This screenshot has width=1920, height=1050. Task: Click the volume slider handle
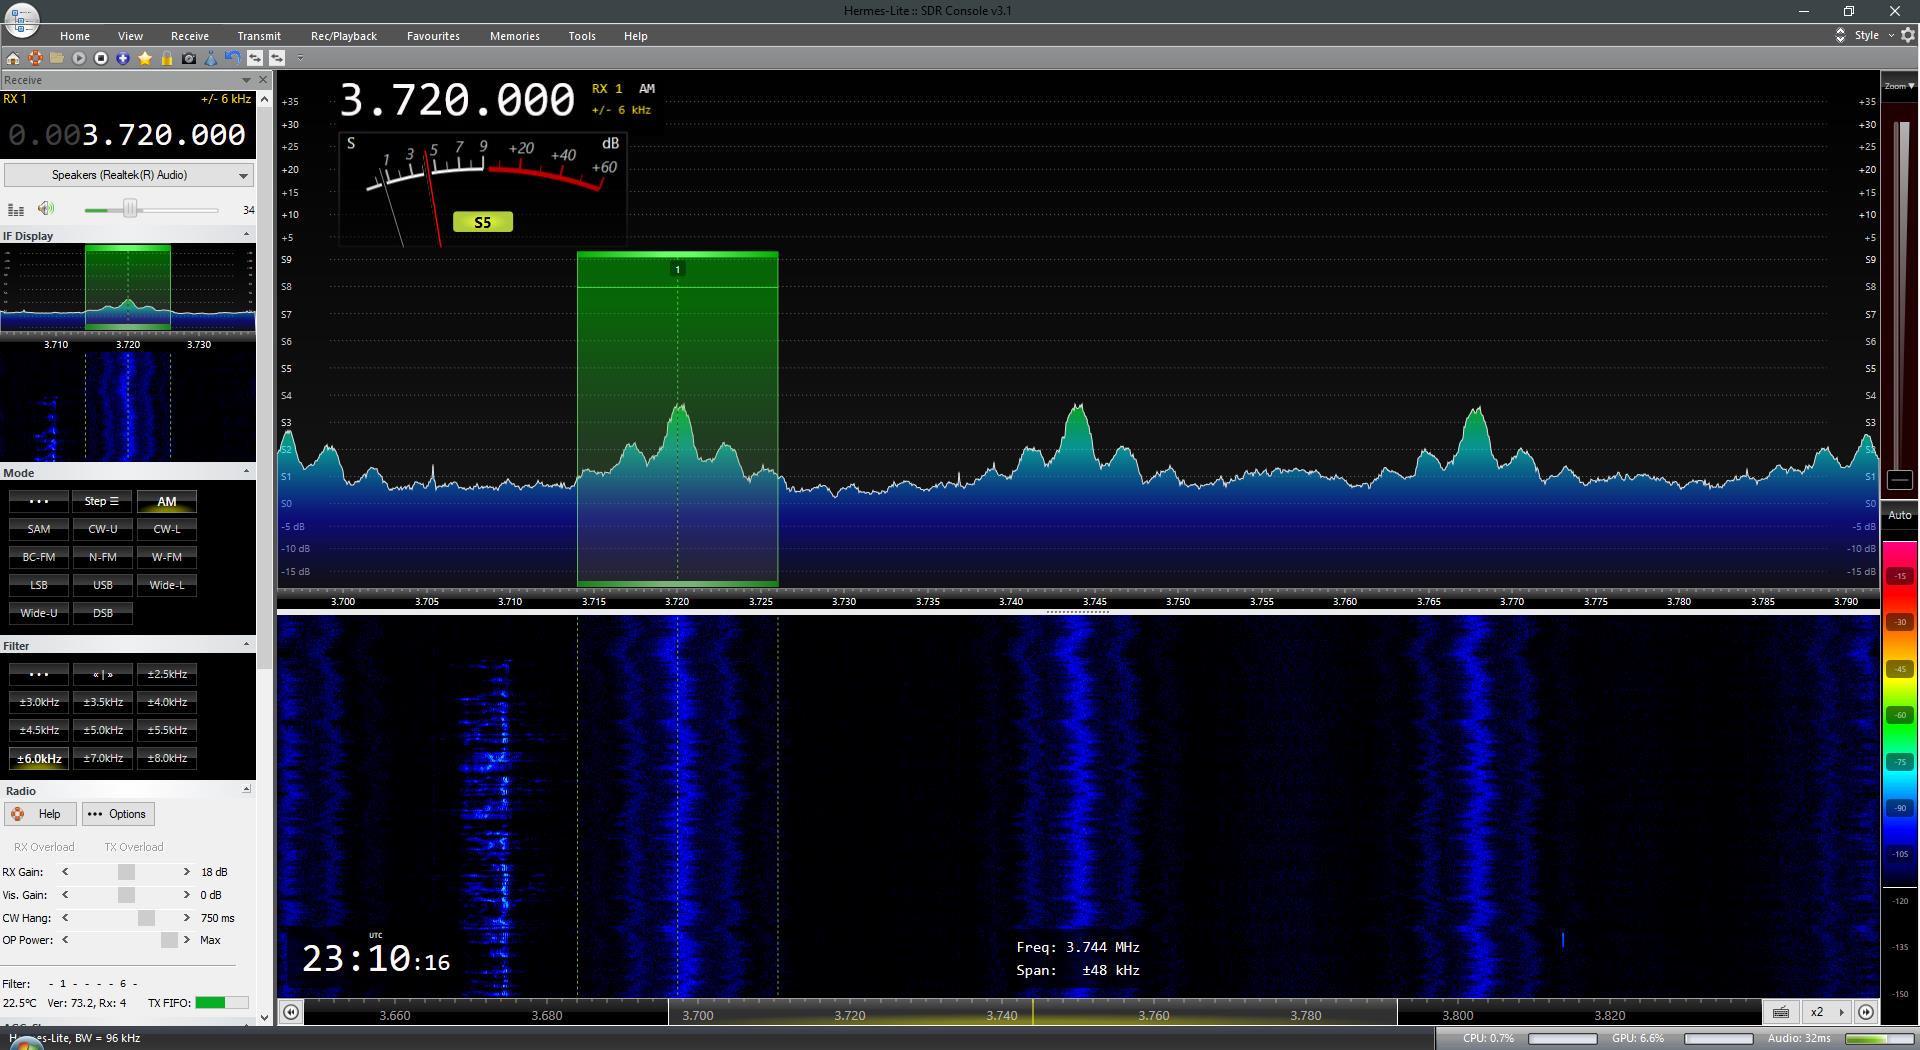click(130, 209)
